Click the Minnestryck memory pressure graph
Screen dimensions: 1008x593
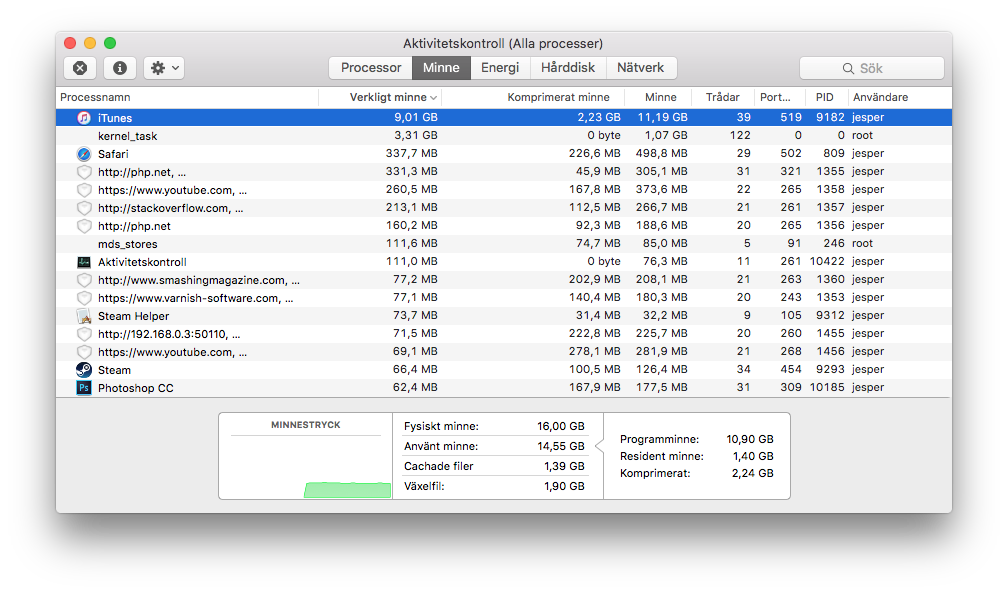tap(306, 467)
